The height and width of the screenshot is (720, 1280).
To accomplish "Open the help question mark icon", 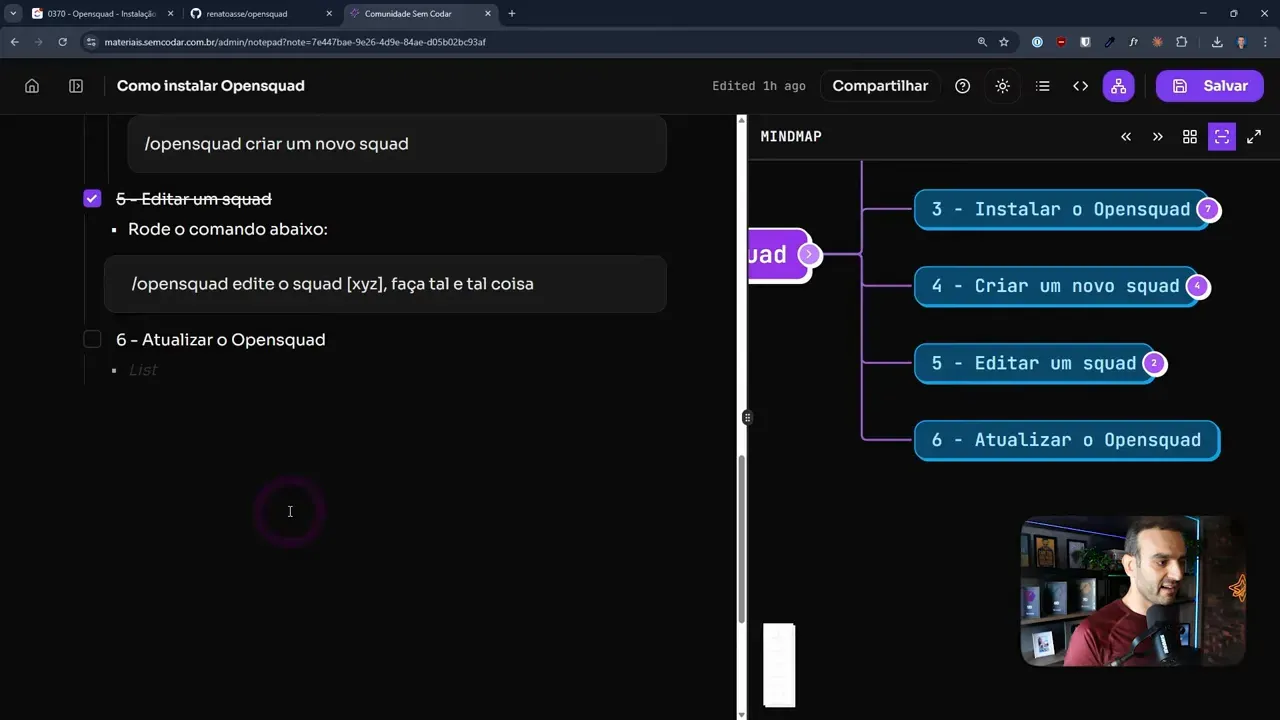I will 962,86.
